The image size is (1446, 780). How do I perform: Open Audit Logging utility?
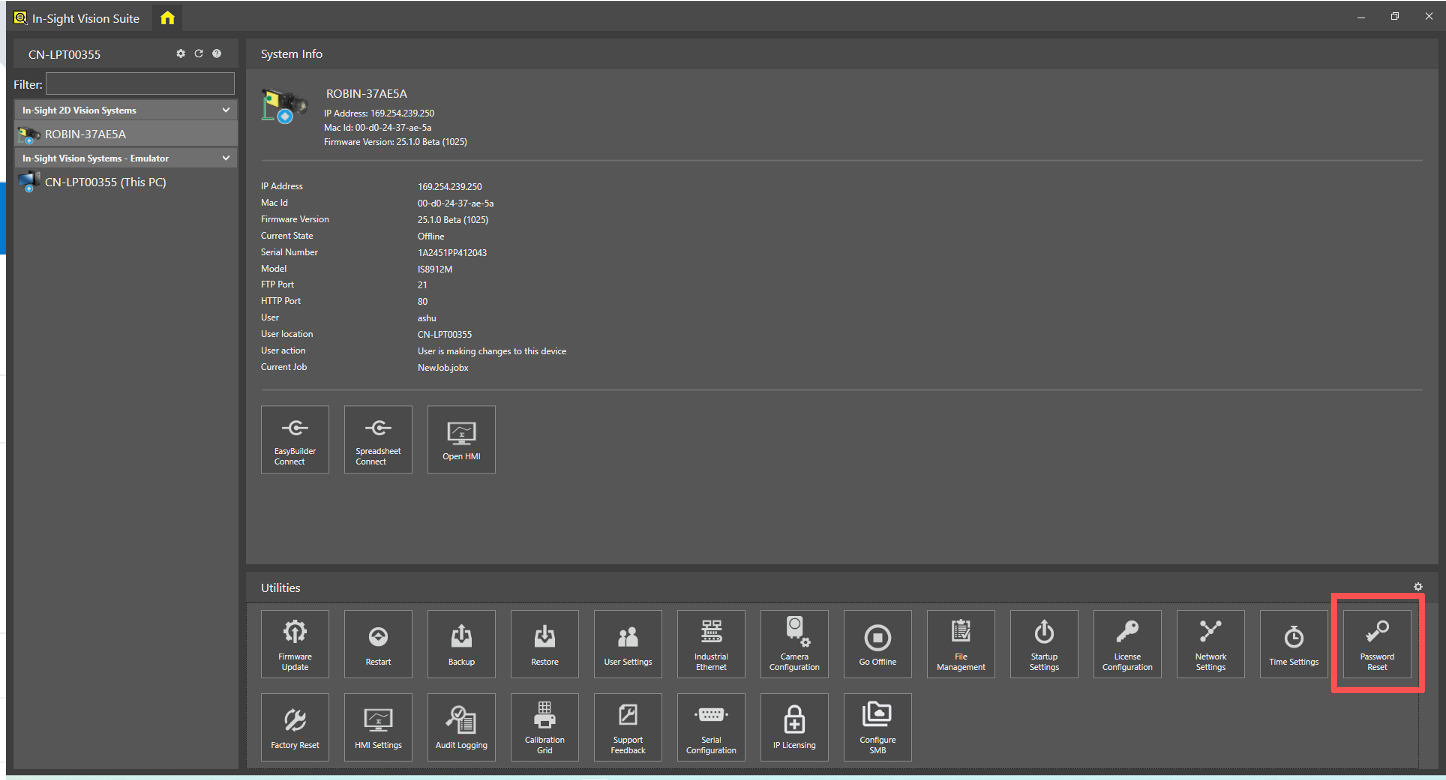pos(461,727)
